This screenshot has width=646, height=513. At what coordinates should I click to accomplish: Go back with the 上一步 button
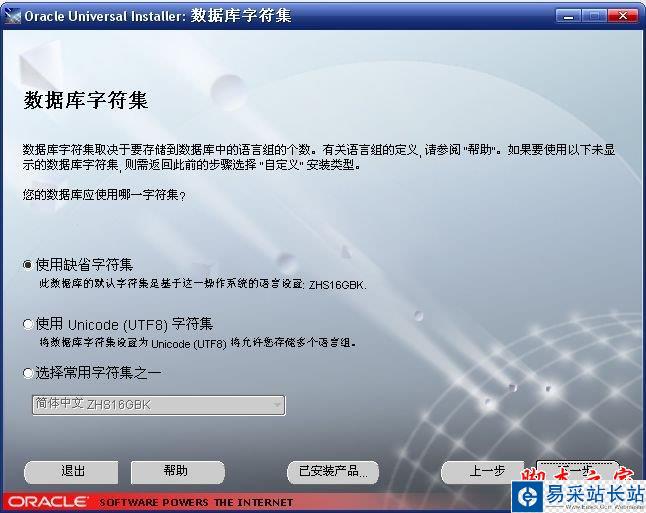(483, 472)
